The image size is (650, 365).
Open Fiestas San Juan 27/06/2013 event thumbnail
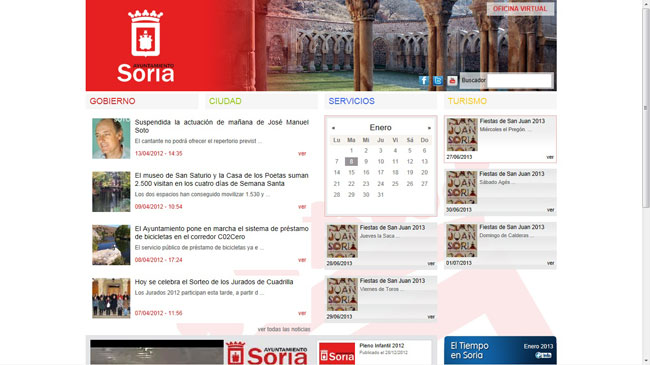pos(462,135)
